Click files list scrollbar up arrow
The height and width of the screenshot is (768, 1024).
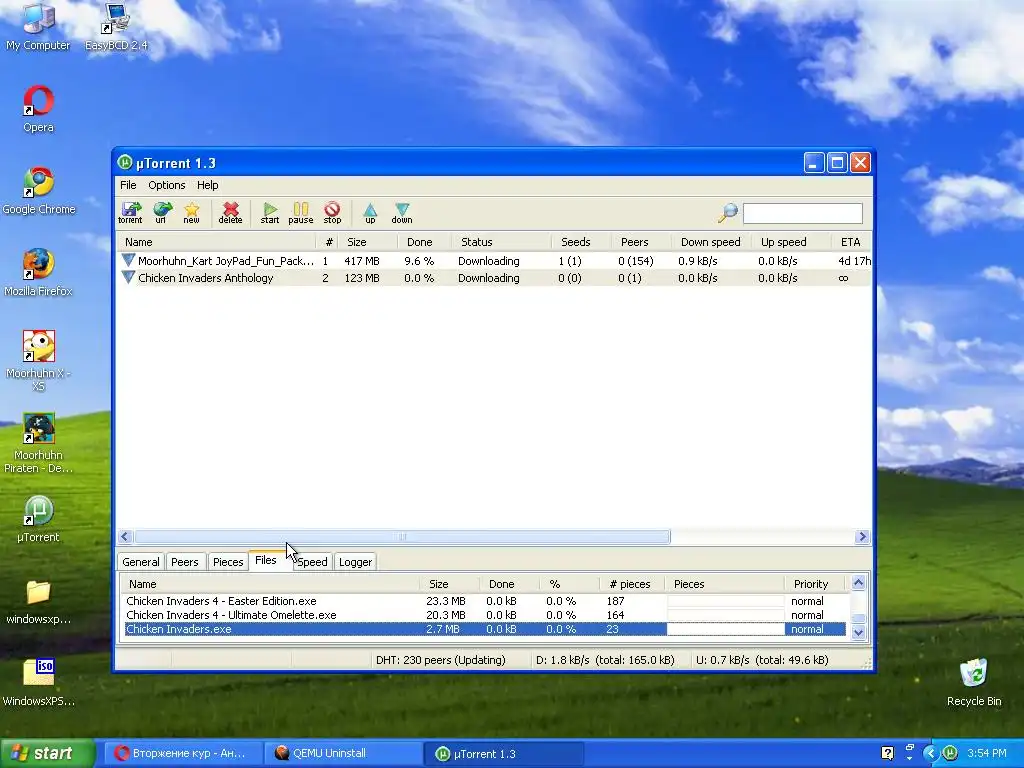tap(859, 583)
